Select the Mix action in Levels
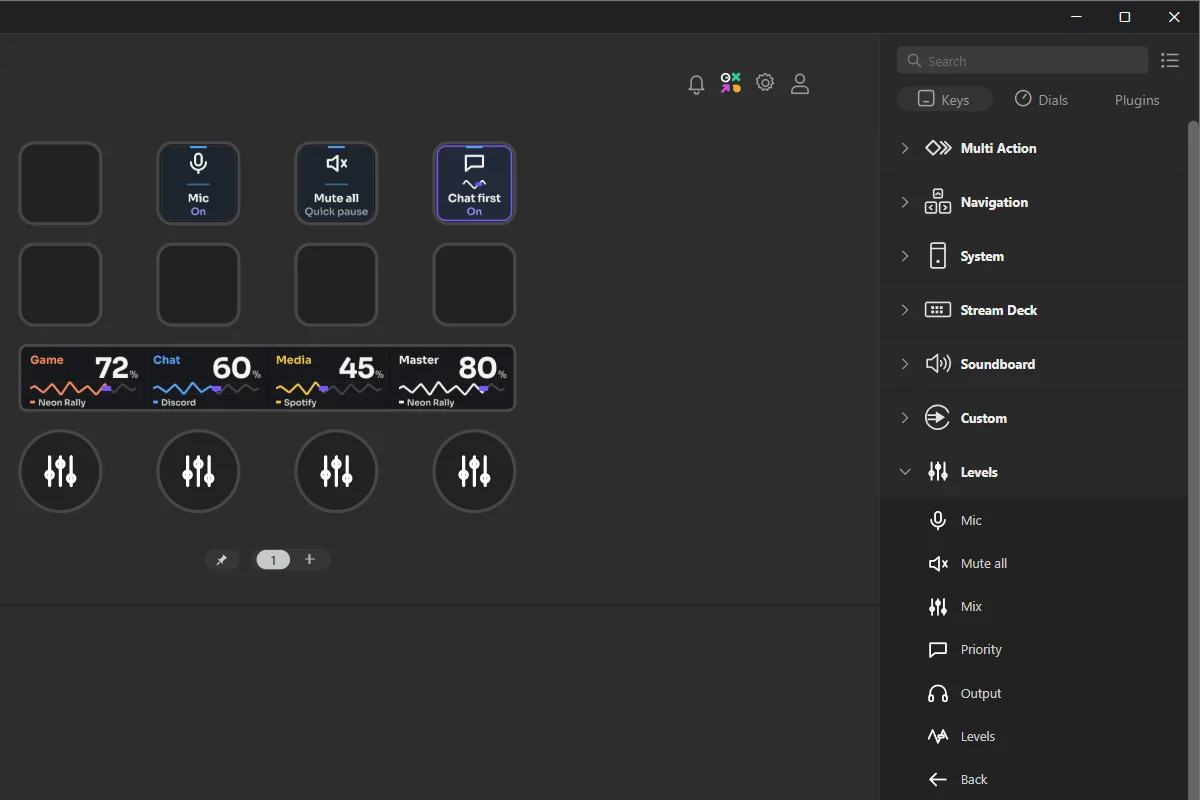The width and height of the screenshot is (1200, 800). (1034, 607)
